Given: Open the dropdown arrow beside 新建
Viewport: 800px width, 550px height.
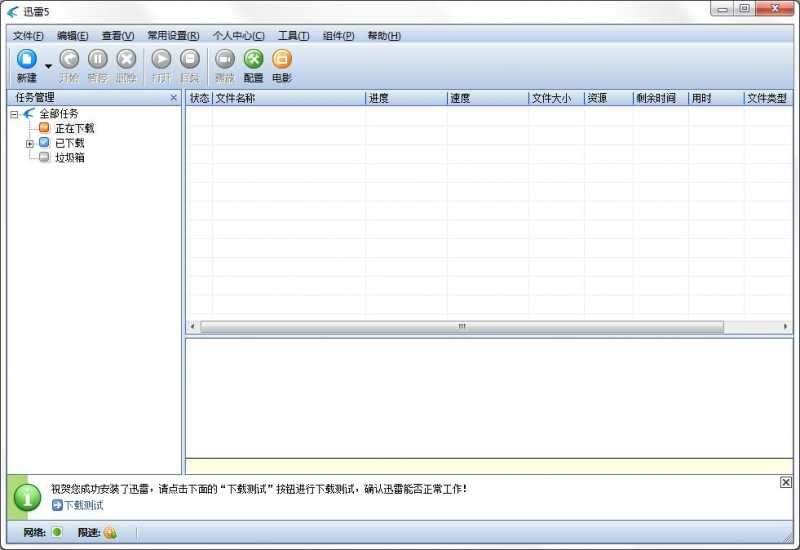Looking at the screenshot, I should click(48, 67).
